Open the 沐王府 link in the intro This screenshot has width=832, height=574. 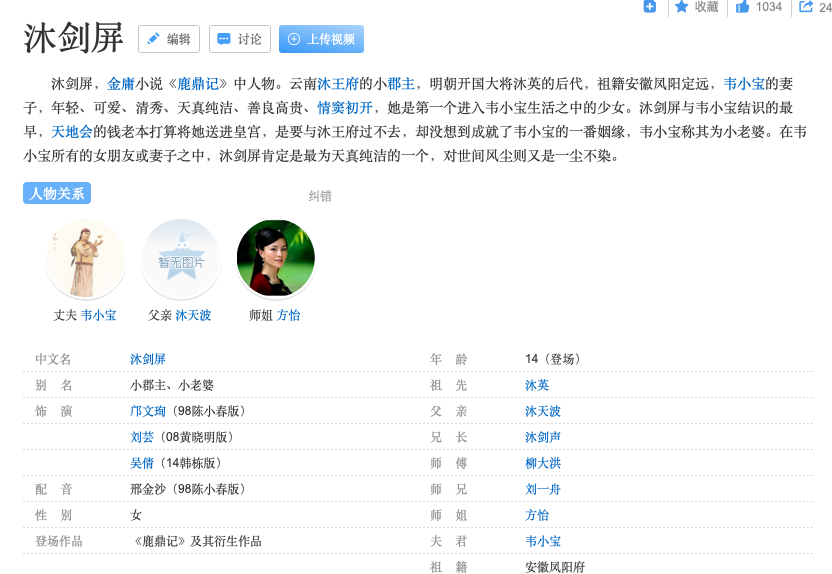(338, 84)
